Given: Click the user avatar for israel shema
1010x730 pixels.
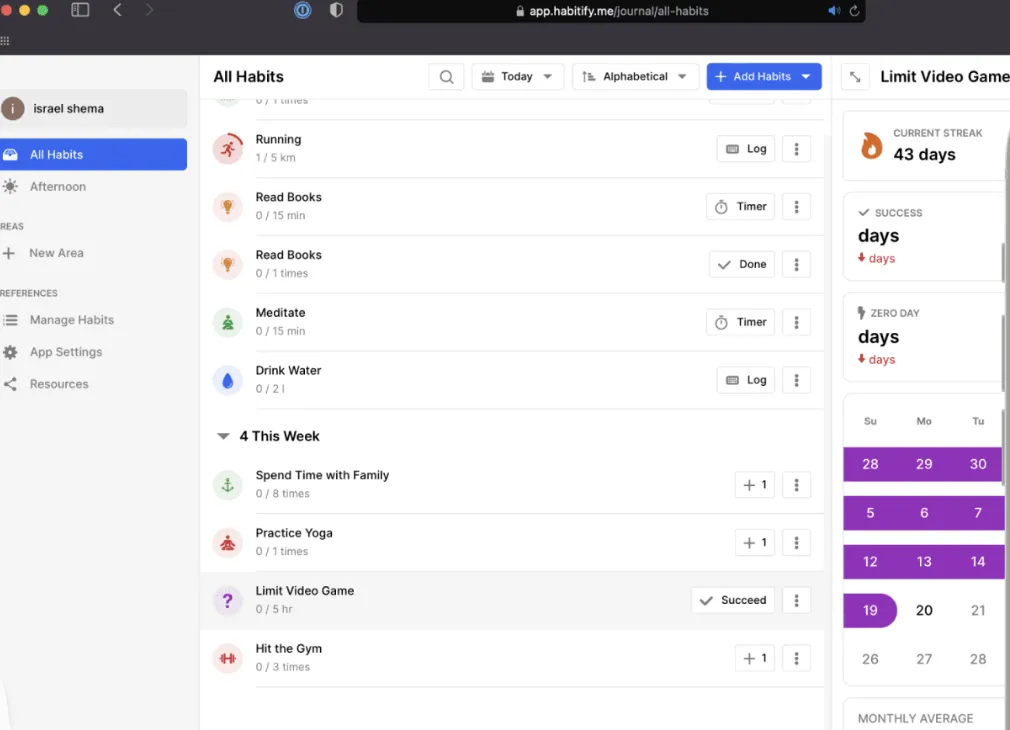Looking at the screenshot, I should pyautogui.click(x=13, y=109).
